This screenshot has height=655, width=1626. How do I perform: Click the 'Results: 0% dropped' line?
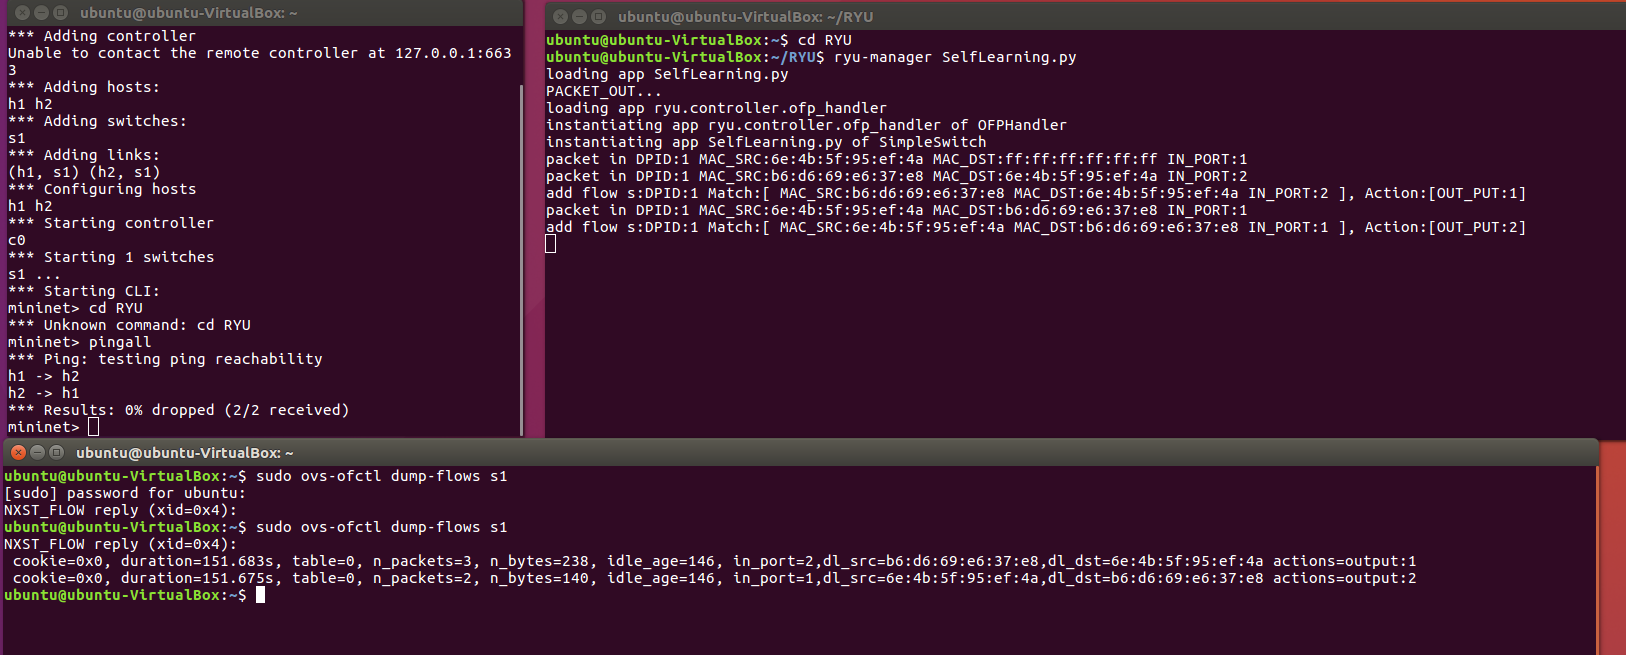[x=180, y=410]
